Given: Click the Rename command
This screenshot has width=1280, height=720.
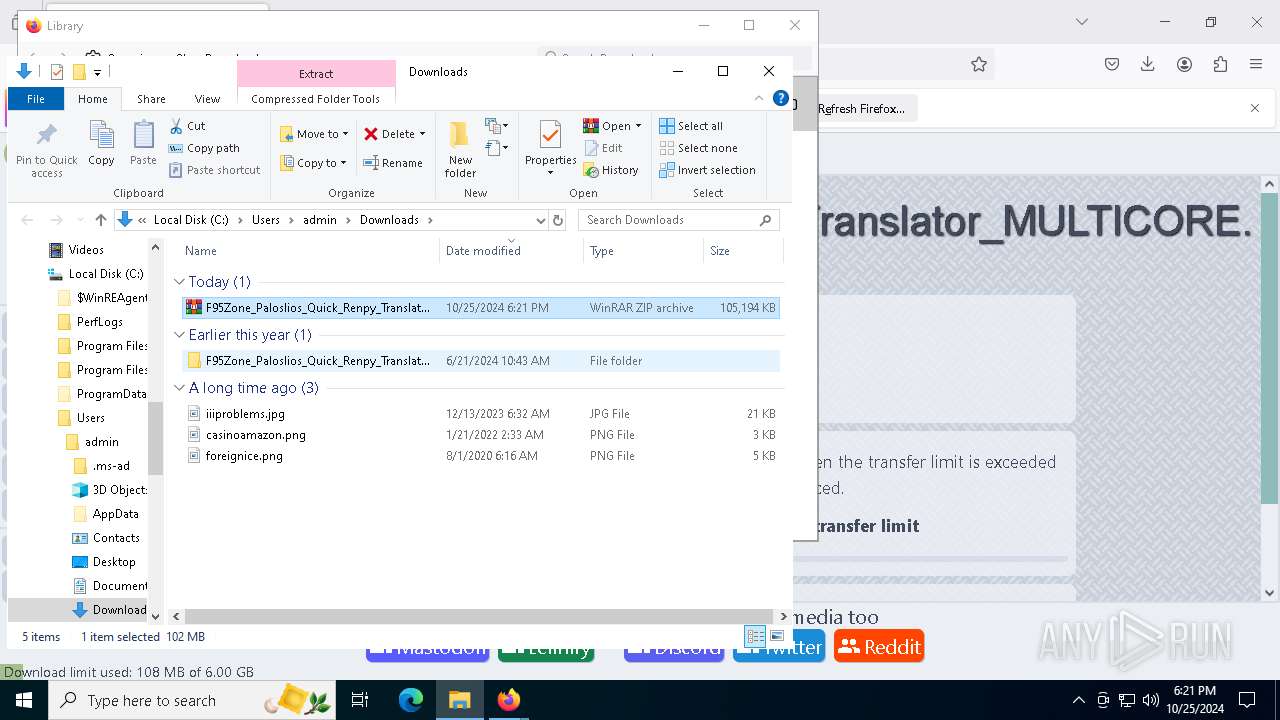Looking at the screenshot, I should pos(392,163).
